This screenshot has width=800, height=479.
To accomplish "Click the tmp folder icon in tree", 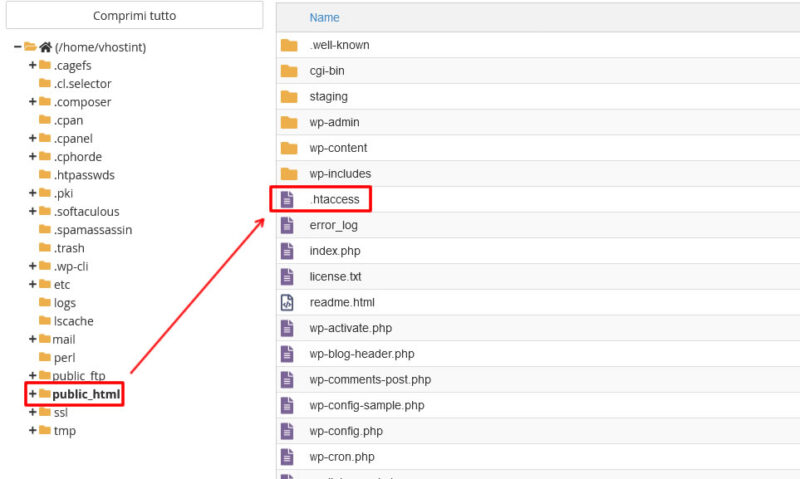I will coord(45,430).
